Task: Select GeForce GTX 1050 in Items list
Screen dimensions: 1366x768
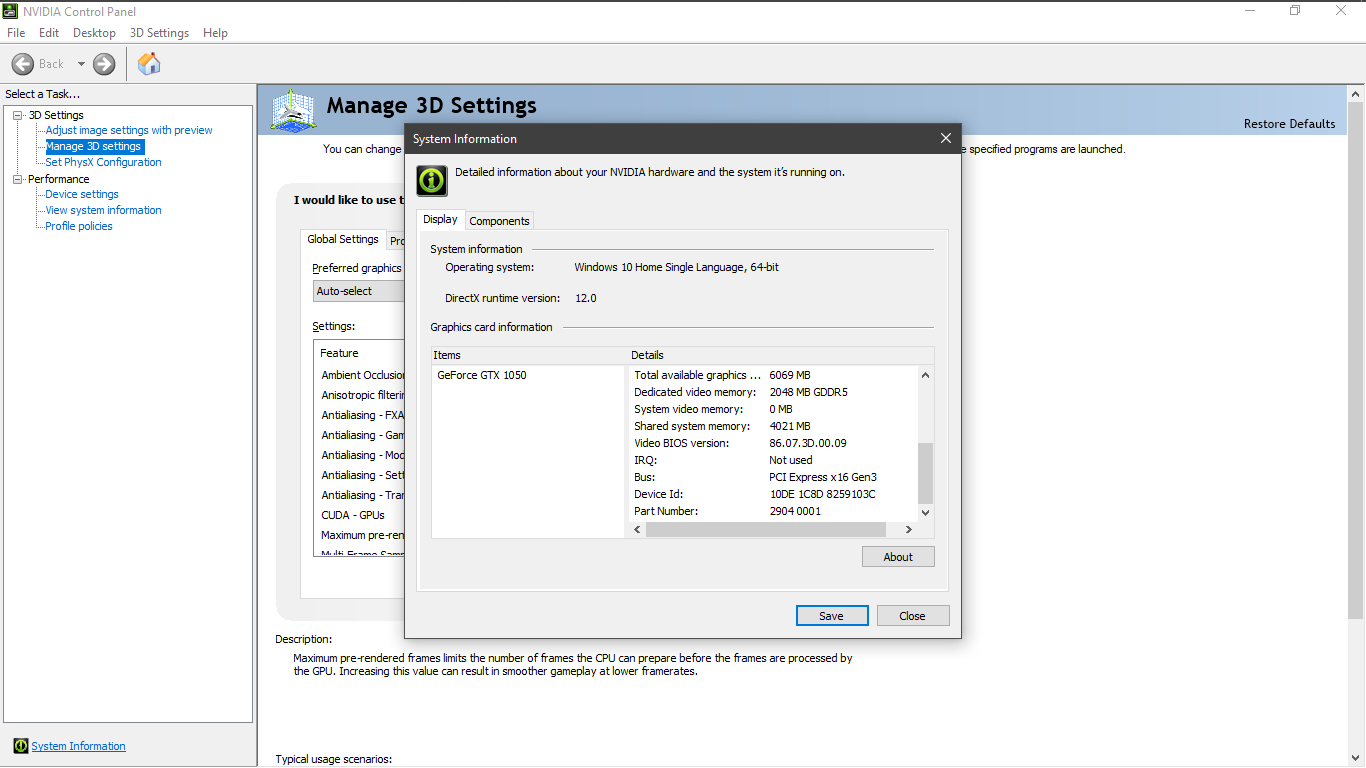Action: click(482, 375)
